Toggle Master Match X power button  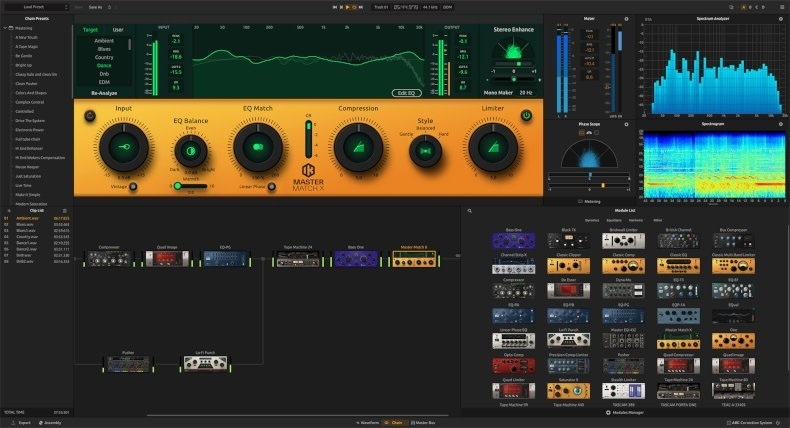point(525,115)
